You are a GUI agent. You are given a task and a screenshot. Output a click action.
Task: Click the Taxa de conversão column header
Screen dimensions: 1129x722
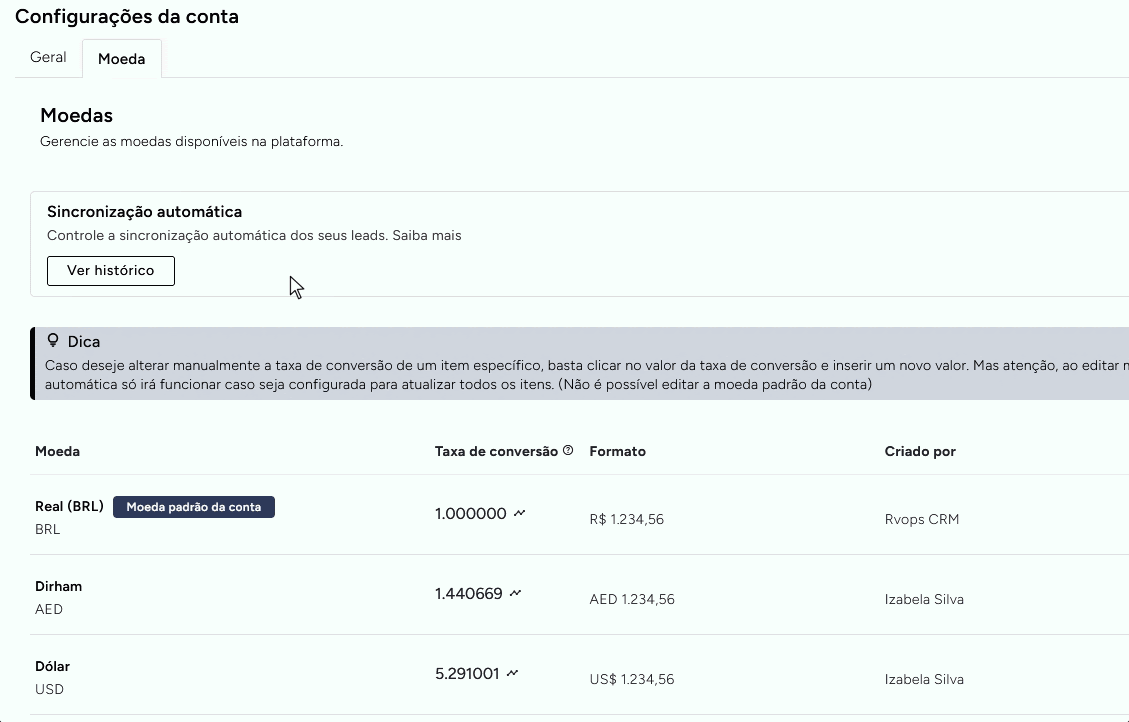[x=497, y=451]
